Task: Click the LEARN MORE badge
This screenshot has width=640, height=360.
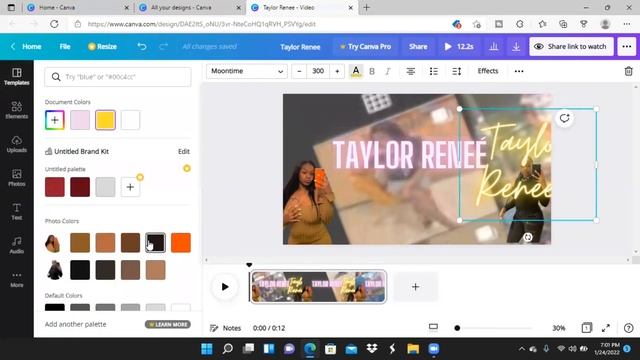Action: tap(168, 324)
